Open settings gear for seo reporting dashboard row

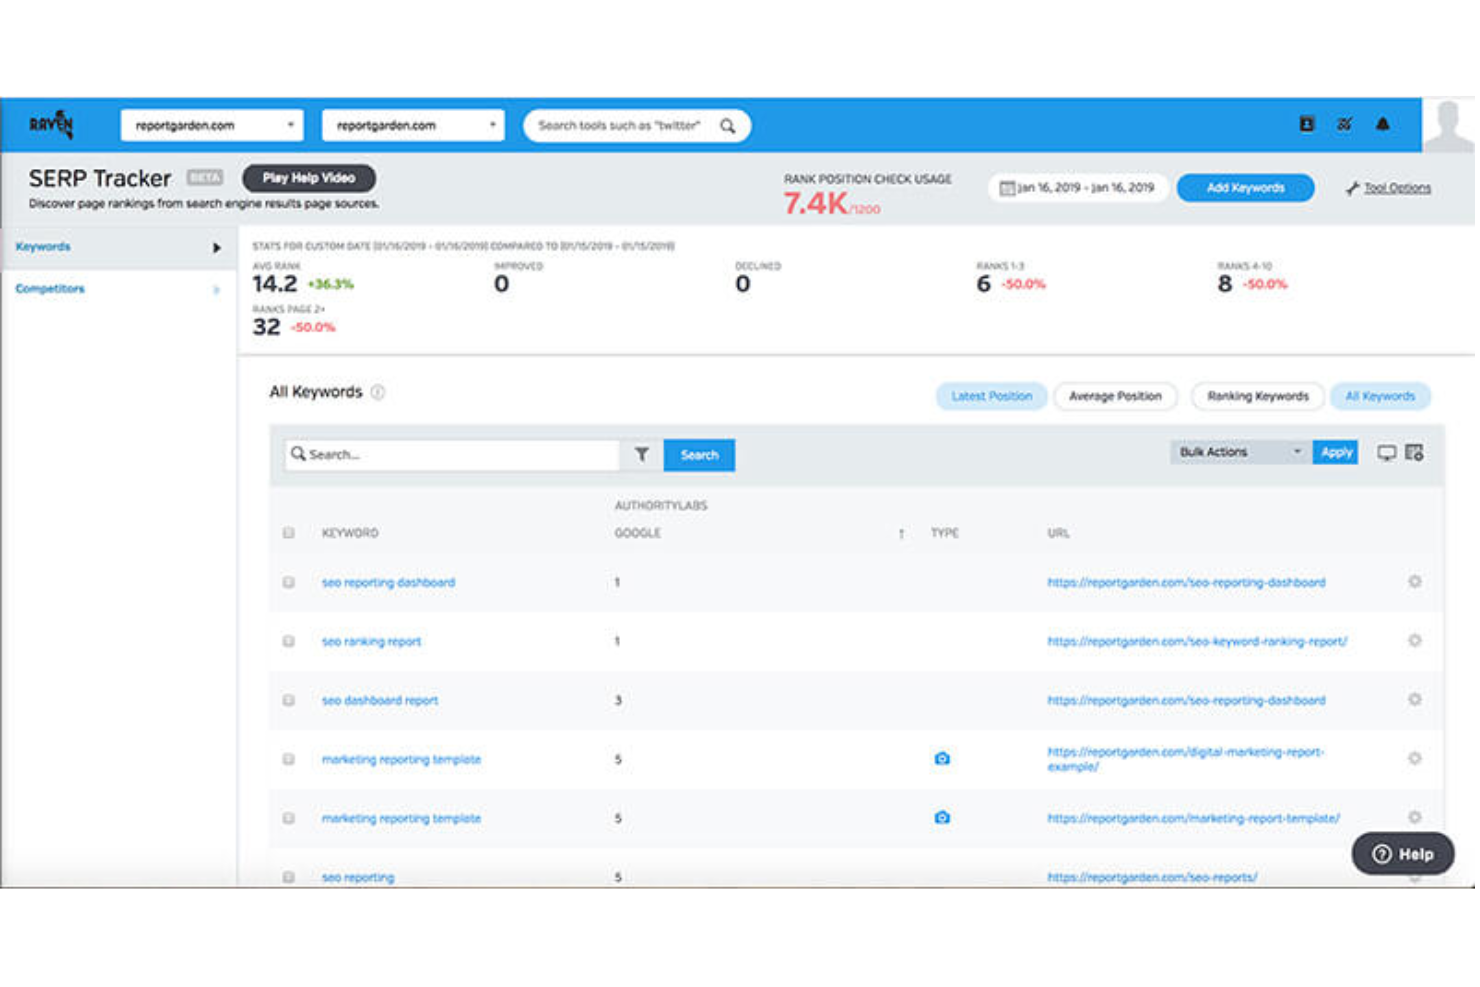(x=1414, y=581)
